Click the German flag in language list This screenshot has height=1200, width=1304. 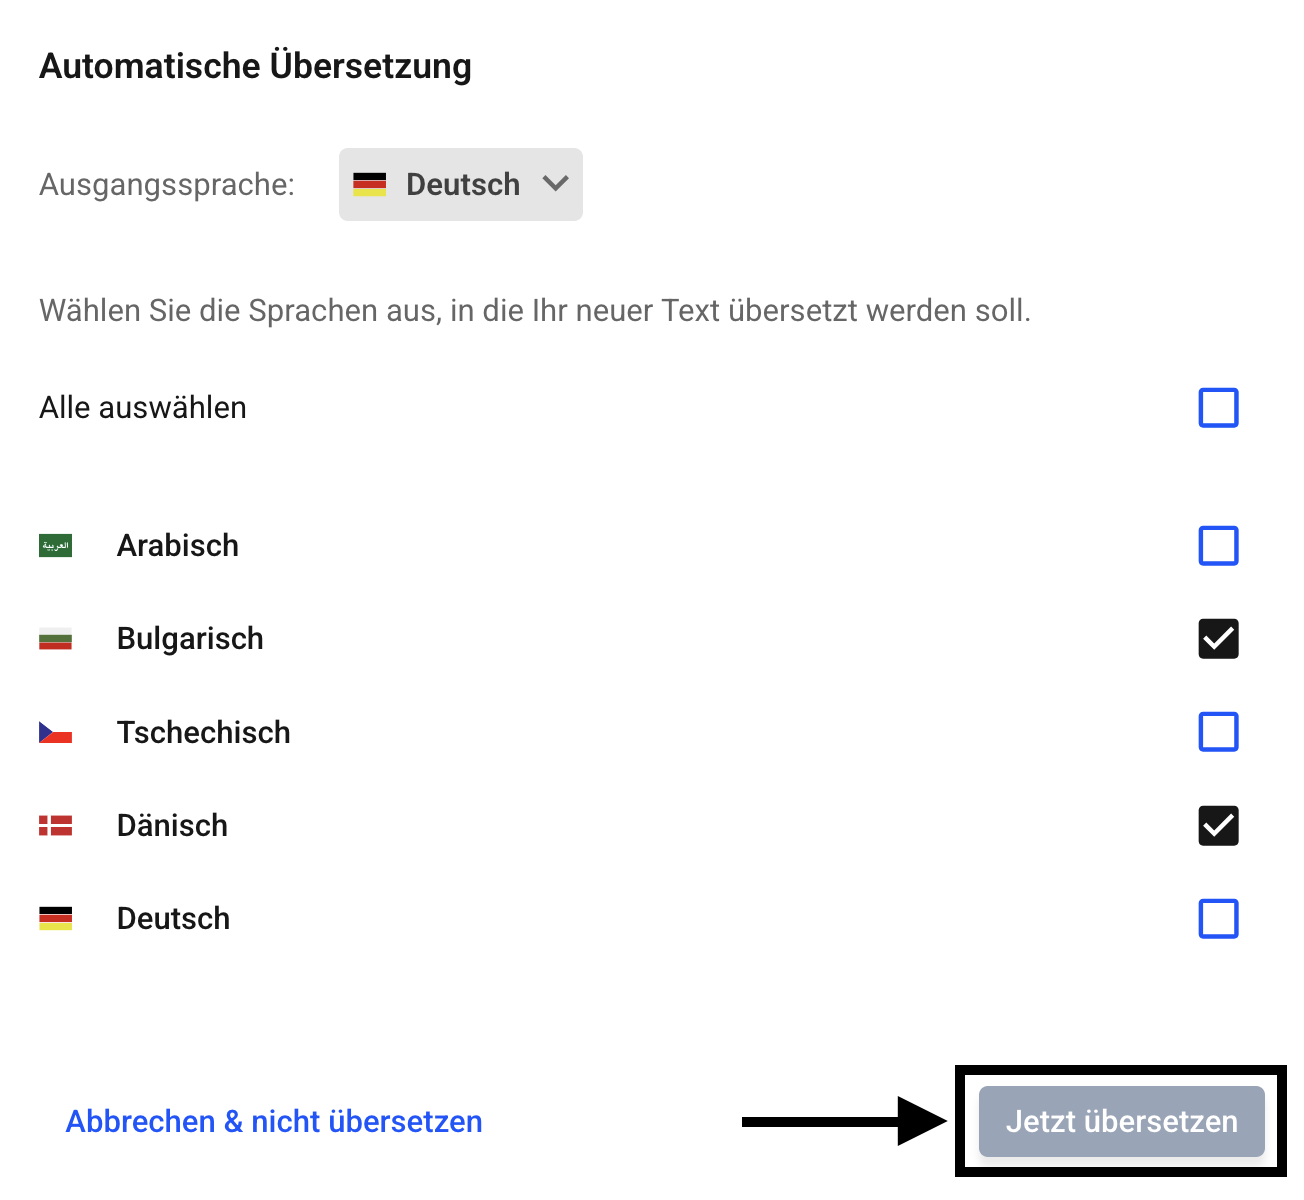pos(55,919)
